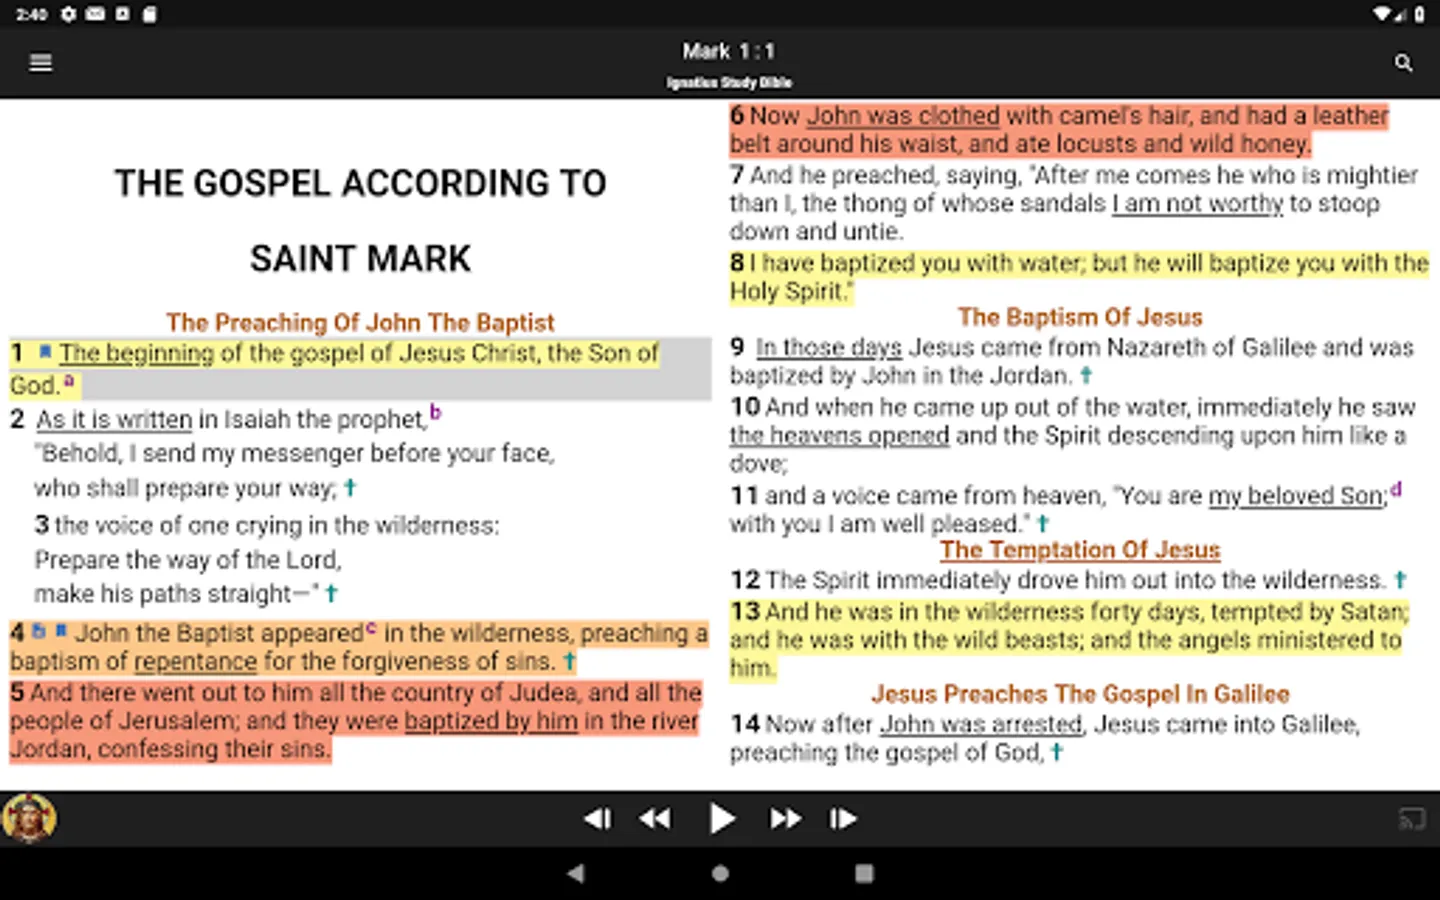The width and height of the screenshot is (1440, 900).
Task: Select verse number 2
Action: (17, 419)
